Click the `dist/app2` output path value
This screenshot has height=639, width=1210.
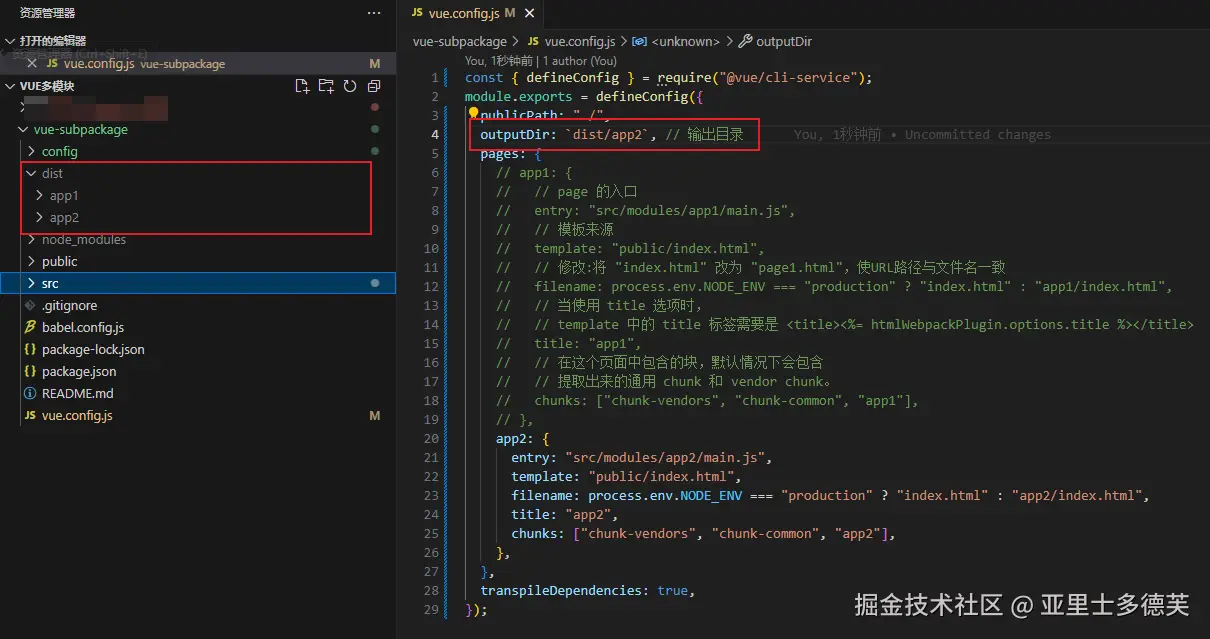(x=610, y=134)
